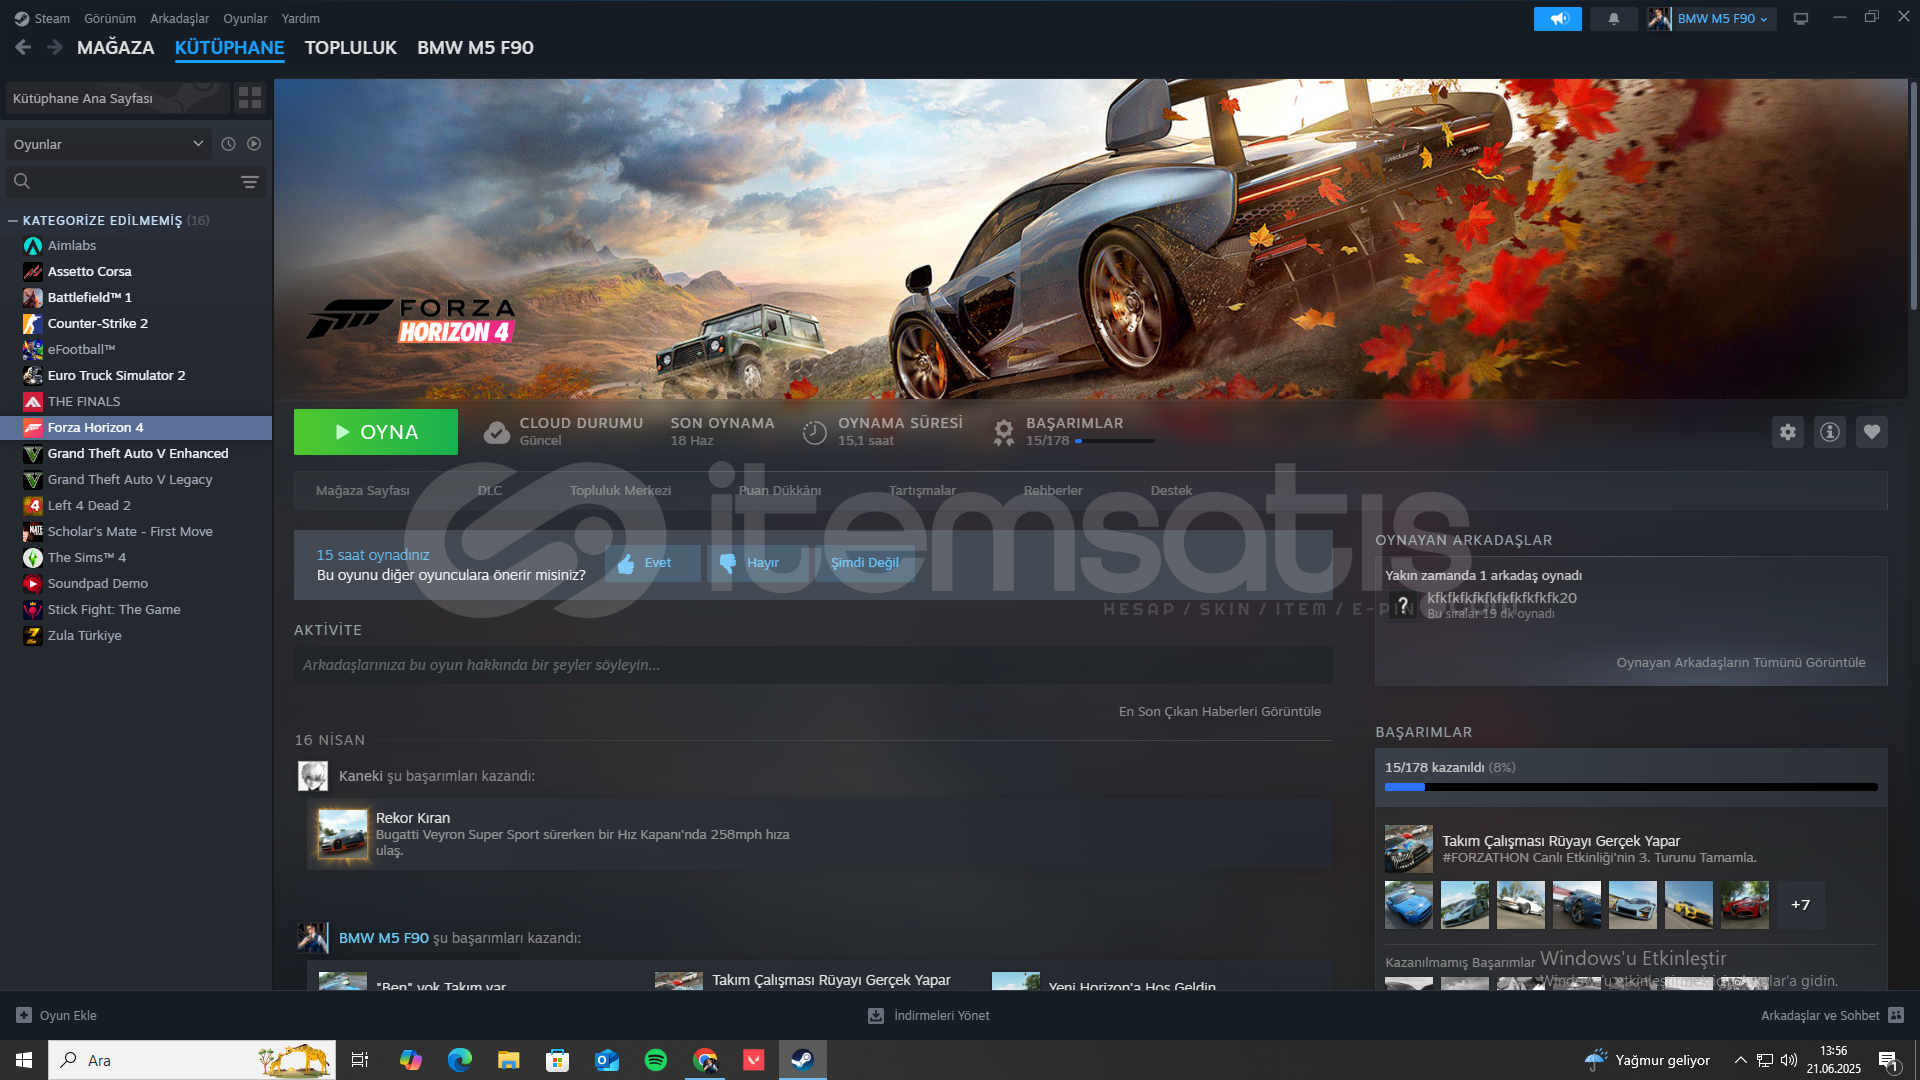Toggle library grid view icon
The height and width of the screenshot is (1080, 1920).
pyautogui.click(x=250, y=97)
